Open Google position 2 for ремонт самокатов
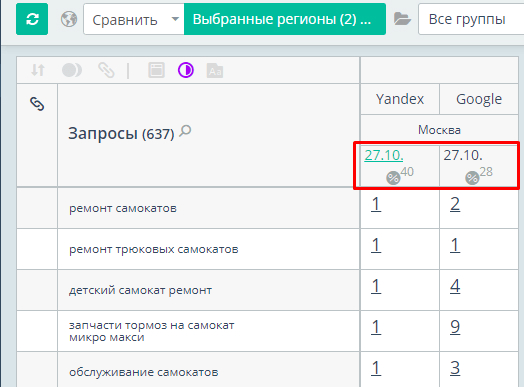The height and width of the screenshot is (387, 524). (x=455, y=204)
